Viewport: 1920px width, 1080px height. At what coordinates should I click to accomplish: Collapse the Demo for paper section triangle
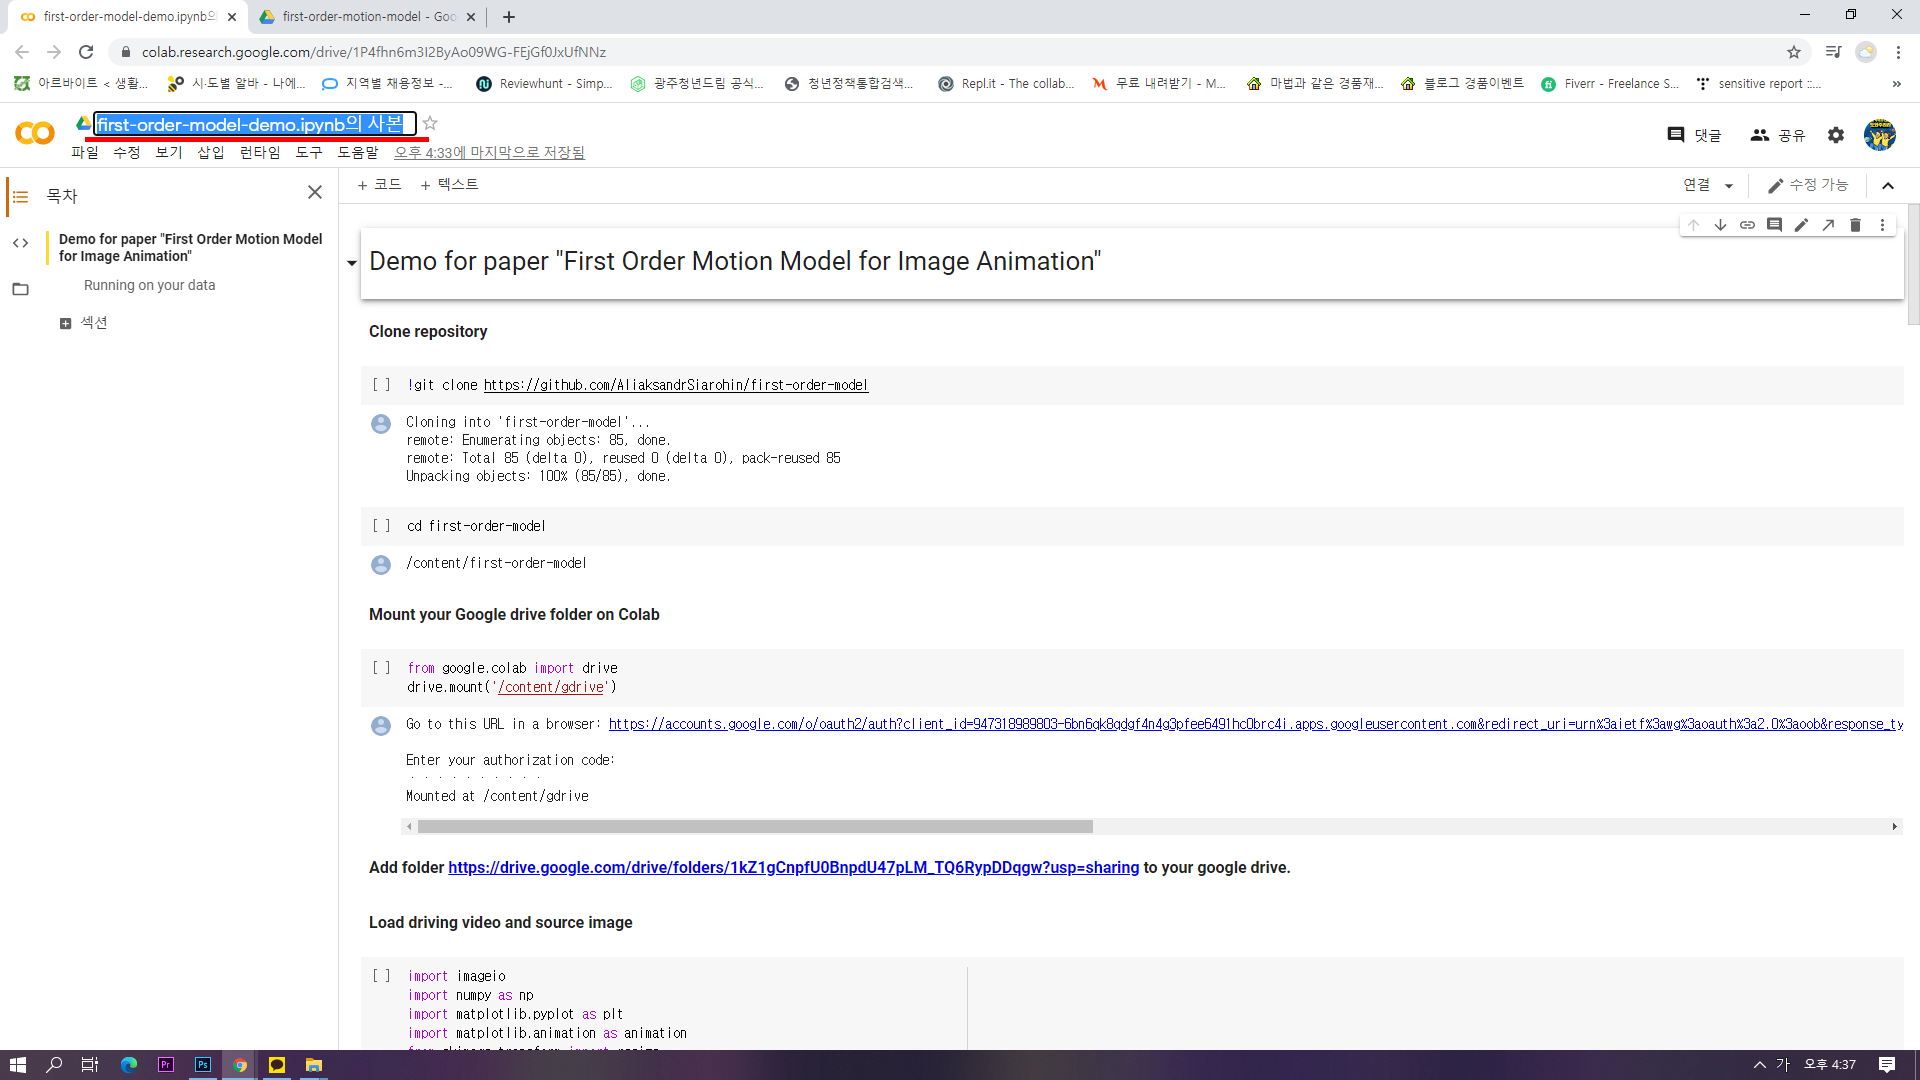point(352,263)
